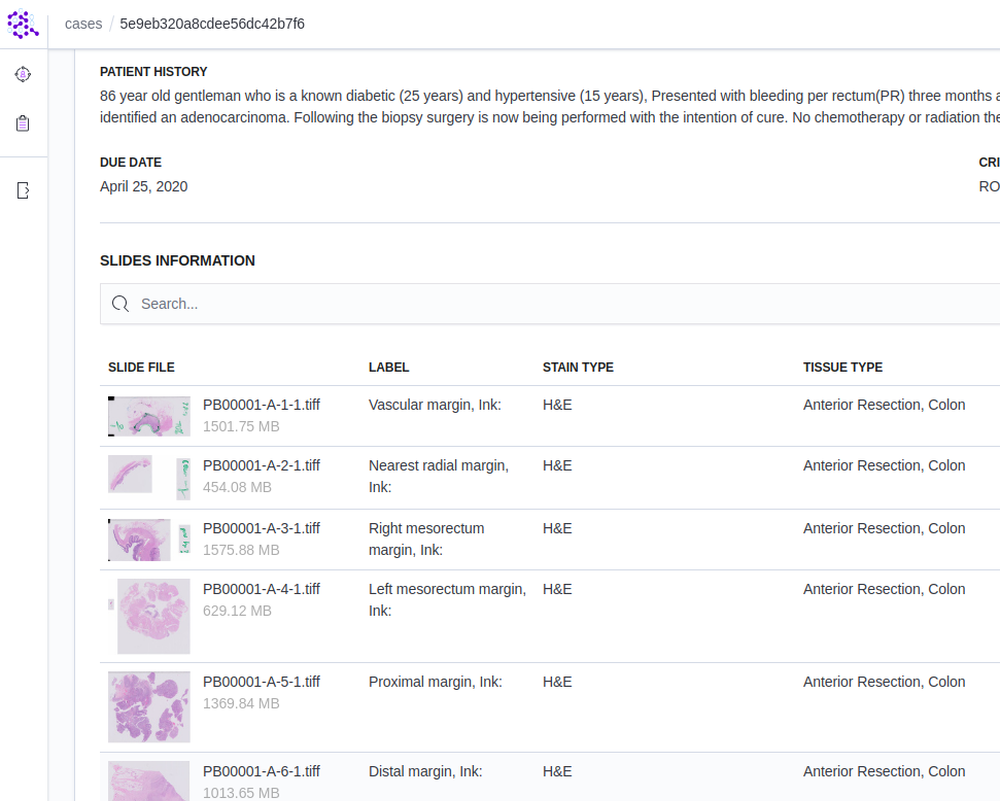Click label 'Left mesorectum margin, Ink:'
Image resolution: width=1000 pixels, height=801 pixels.
click(447, 600)
